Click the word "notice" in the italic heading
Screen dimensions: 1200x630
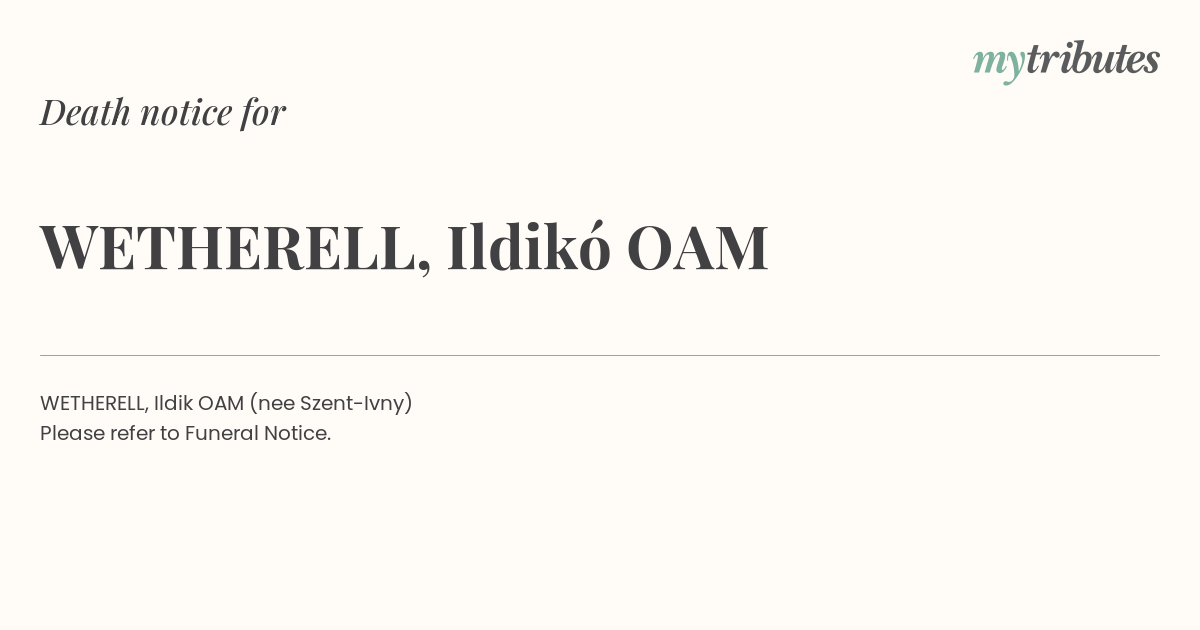pyautogui.click(x=186, y=113)
